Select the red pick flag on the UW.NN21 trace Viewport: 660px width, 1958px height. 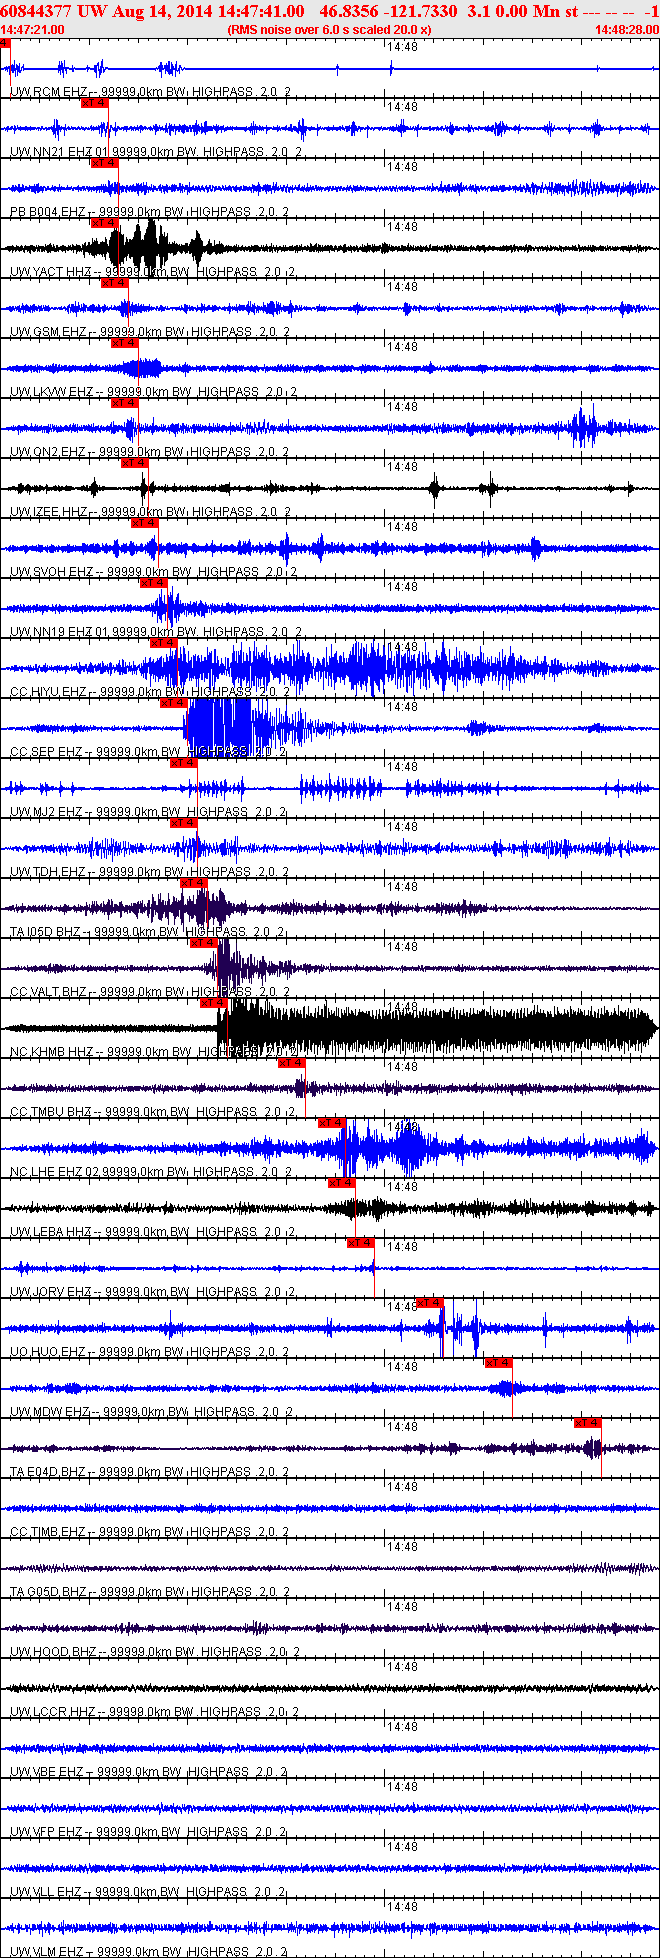95,103
